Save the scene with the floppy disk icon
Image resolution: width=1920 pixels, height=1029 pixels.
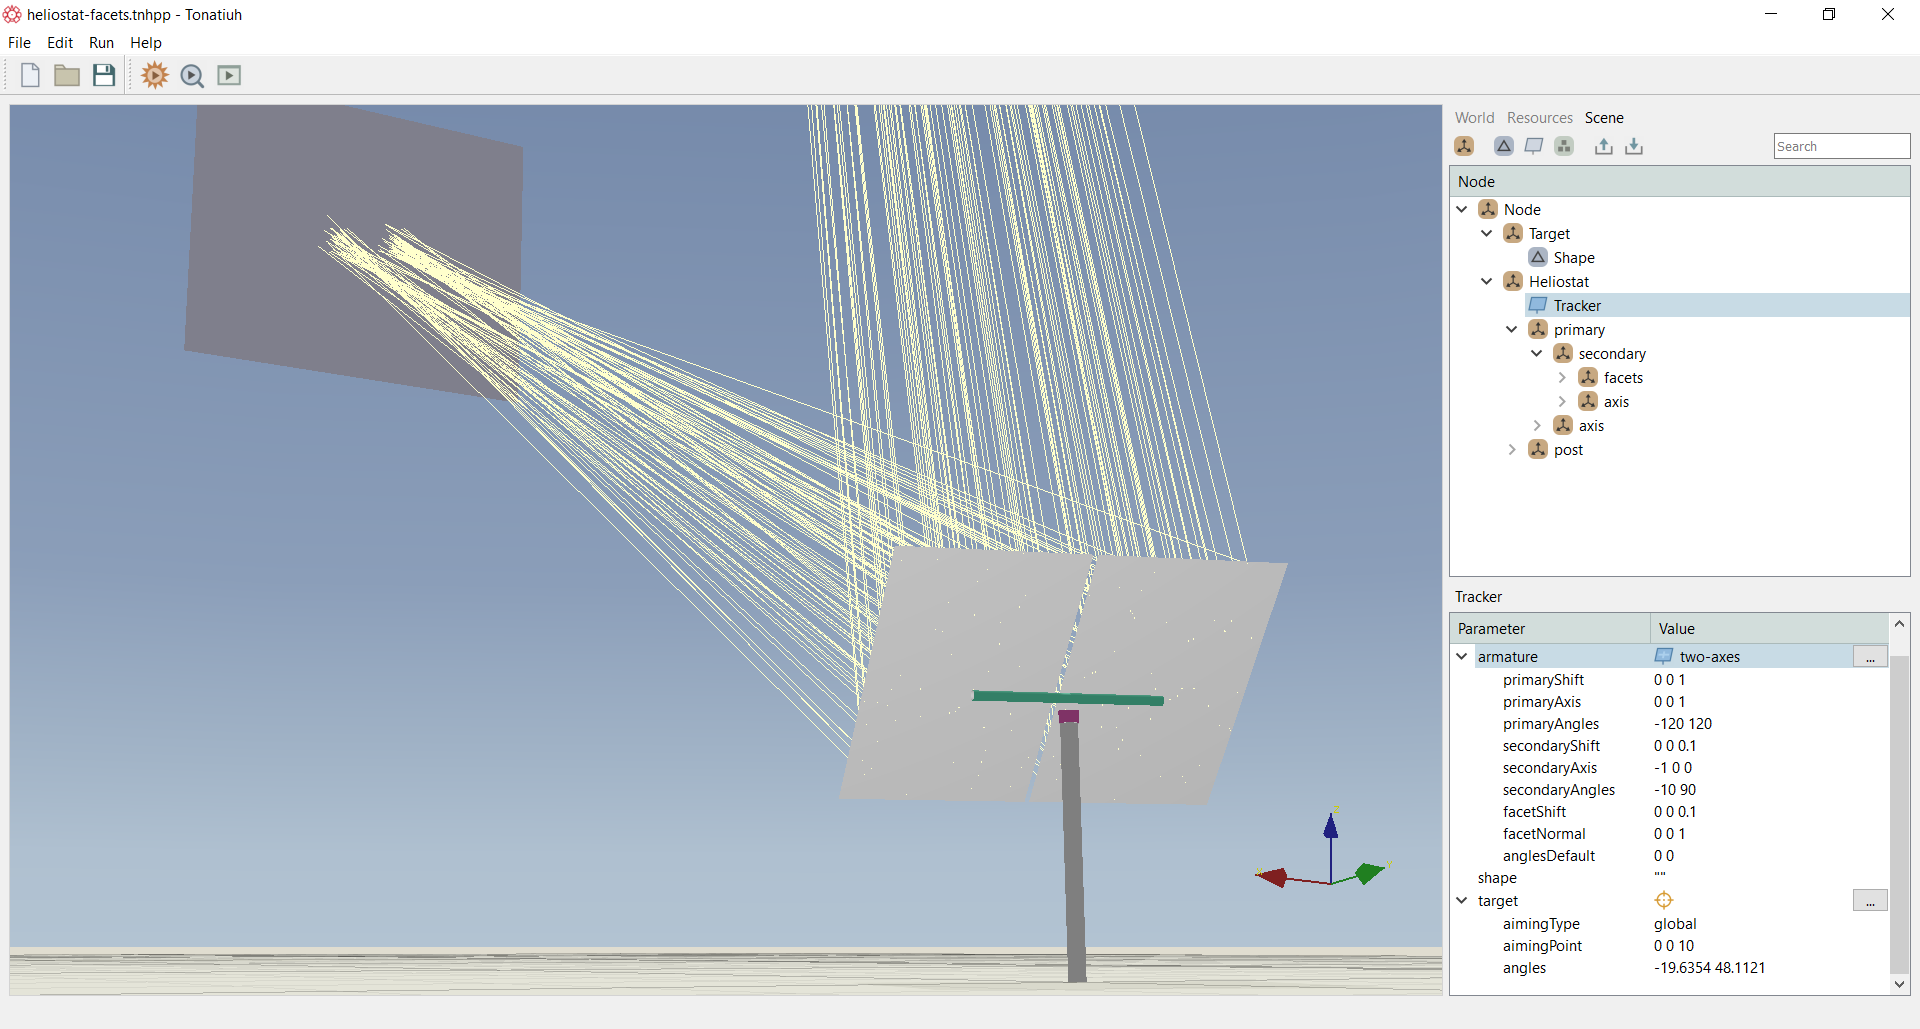[104, 75]
